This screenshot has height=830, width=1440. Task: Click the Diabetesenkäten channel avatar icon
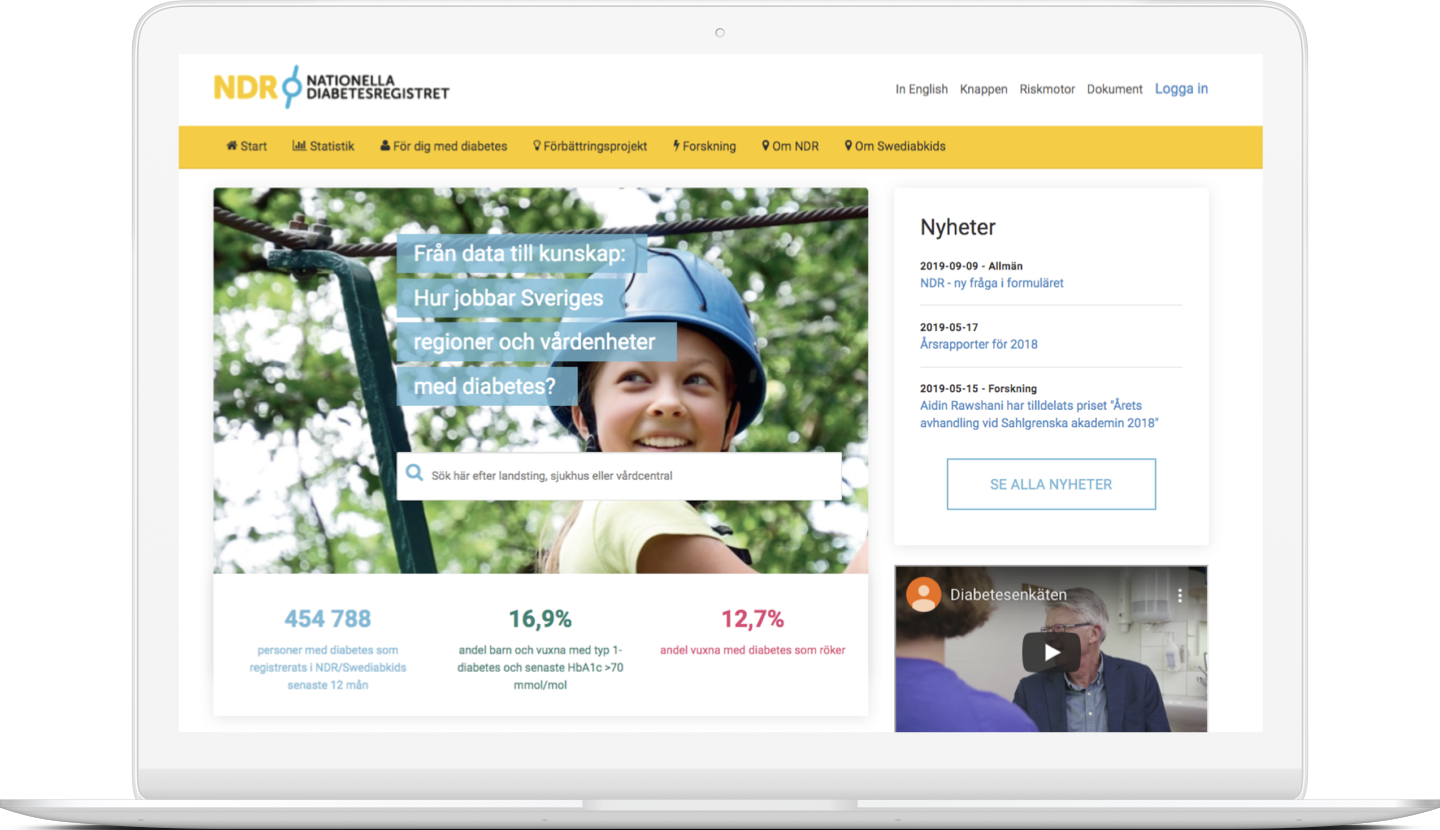click(923, 594)
